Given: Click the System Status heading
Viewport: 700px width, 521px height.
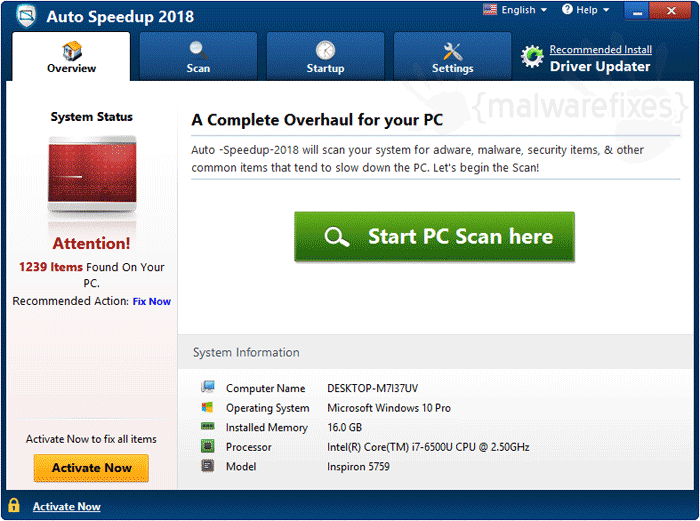Looking at the screenshot, I should tap(92, 117).
